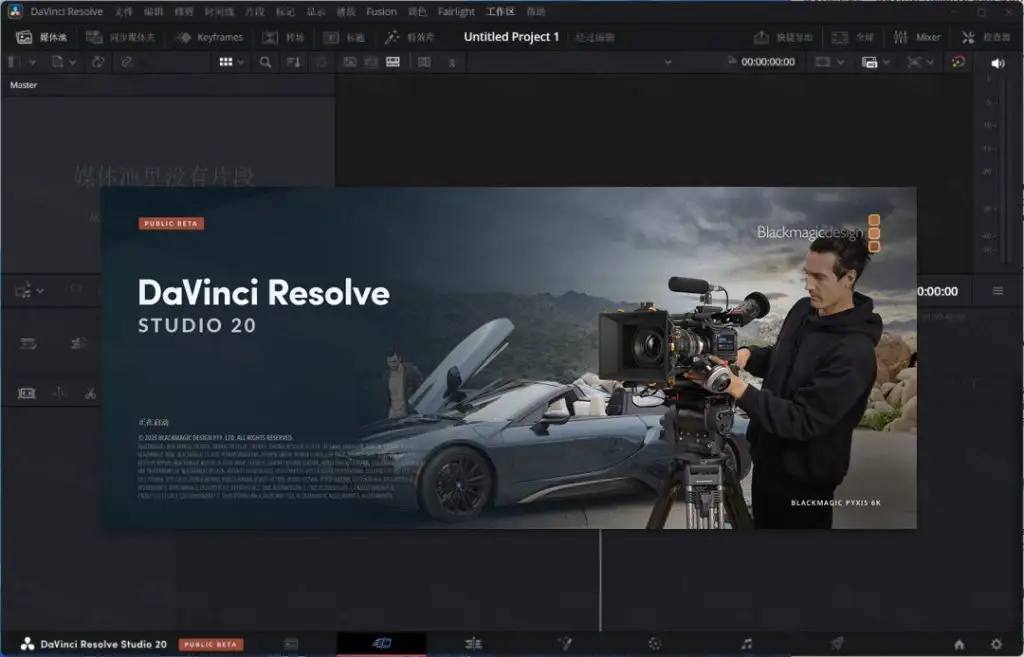Screen dimensions: 1024x657
Task: Open the view mode dropdown arrow
Action: 241,62
